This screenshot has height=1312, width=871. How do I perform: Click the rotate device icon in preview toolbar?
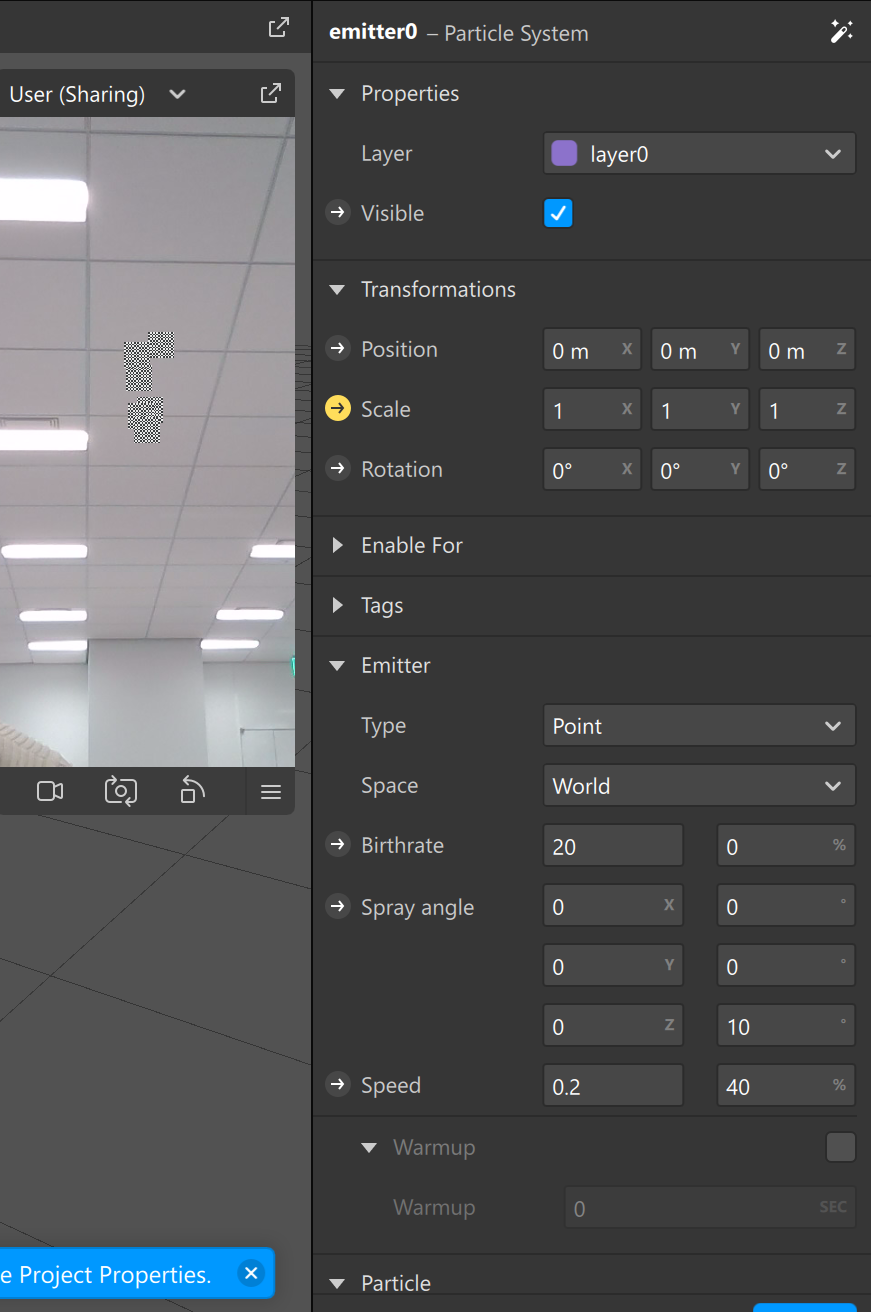click(x=192, y=791)
